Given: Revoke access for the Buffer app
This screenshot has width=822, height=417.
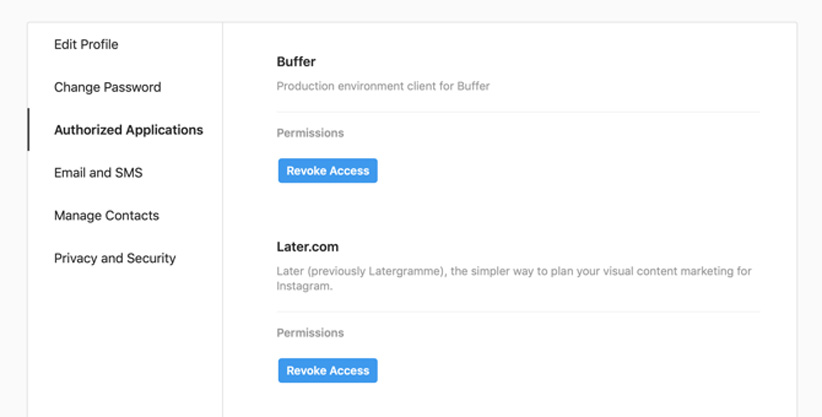Looking at the screenshot, I should (327, 171).
